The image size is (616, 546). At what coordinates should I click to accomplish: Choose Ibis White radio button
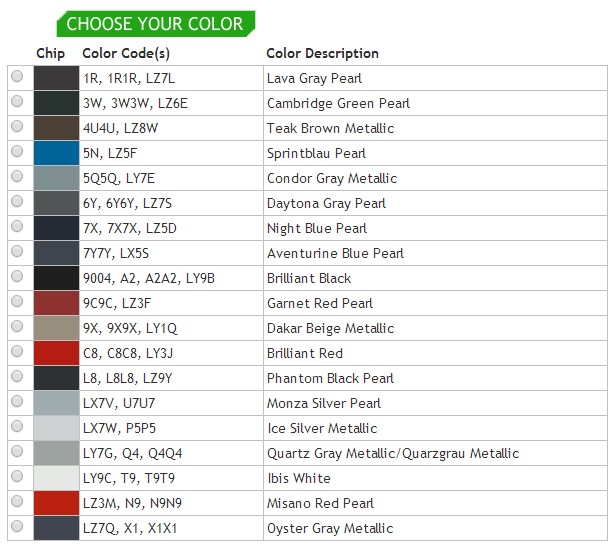17,477
